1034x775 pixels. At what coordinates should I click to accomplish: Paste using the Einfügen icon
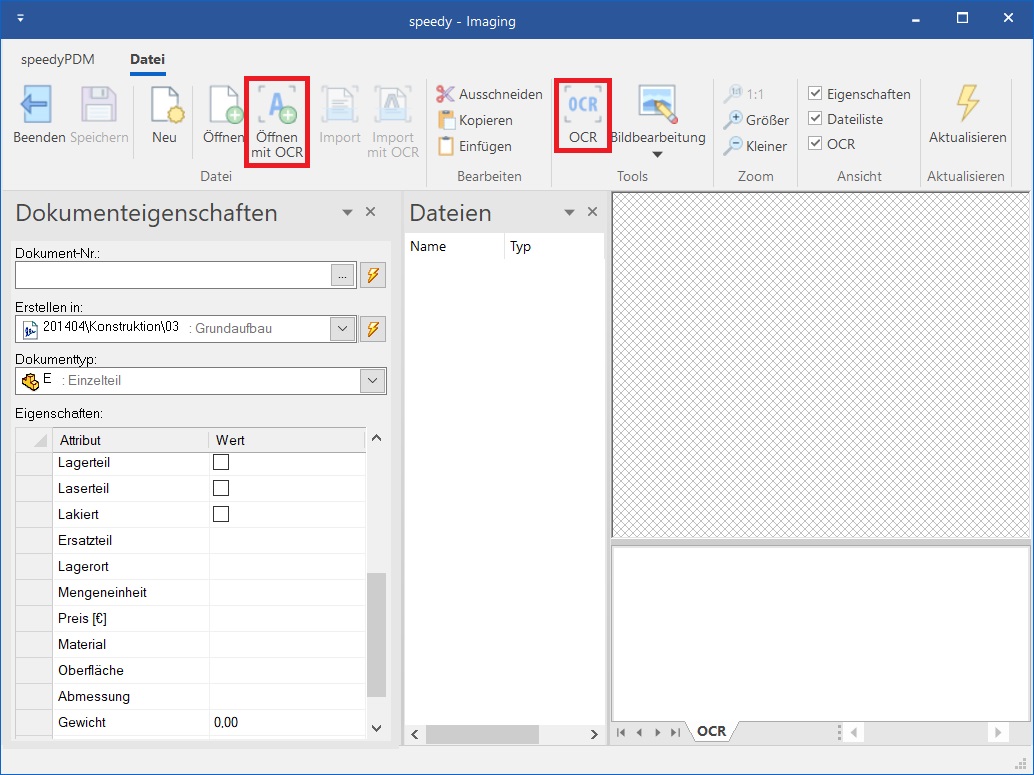click(446, 146)
